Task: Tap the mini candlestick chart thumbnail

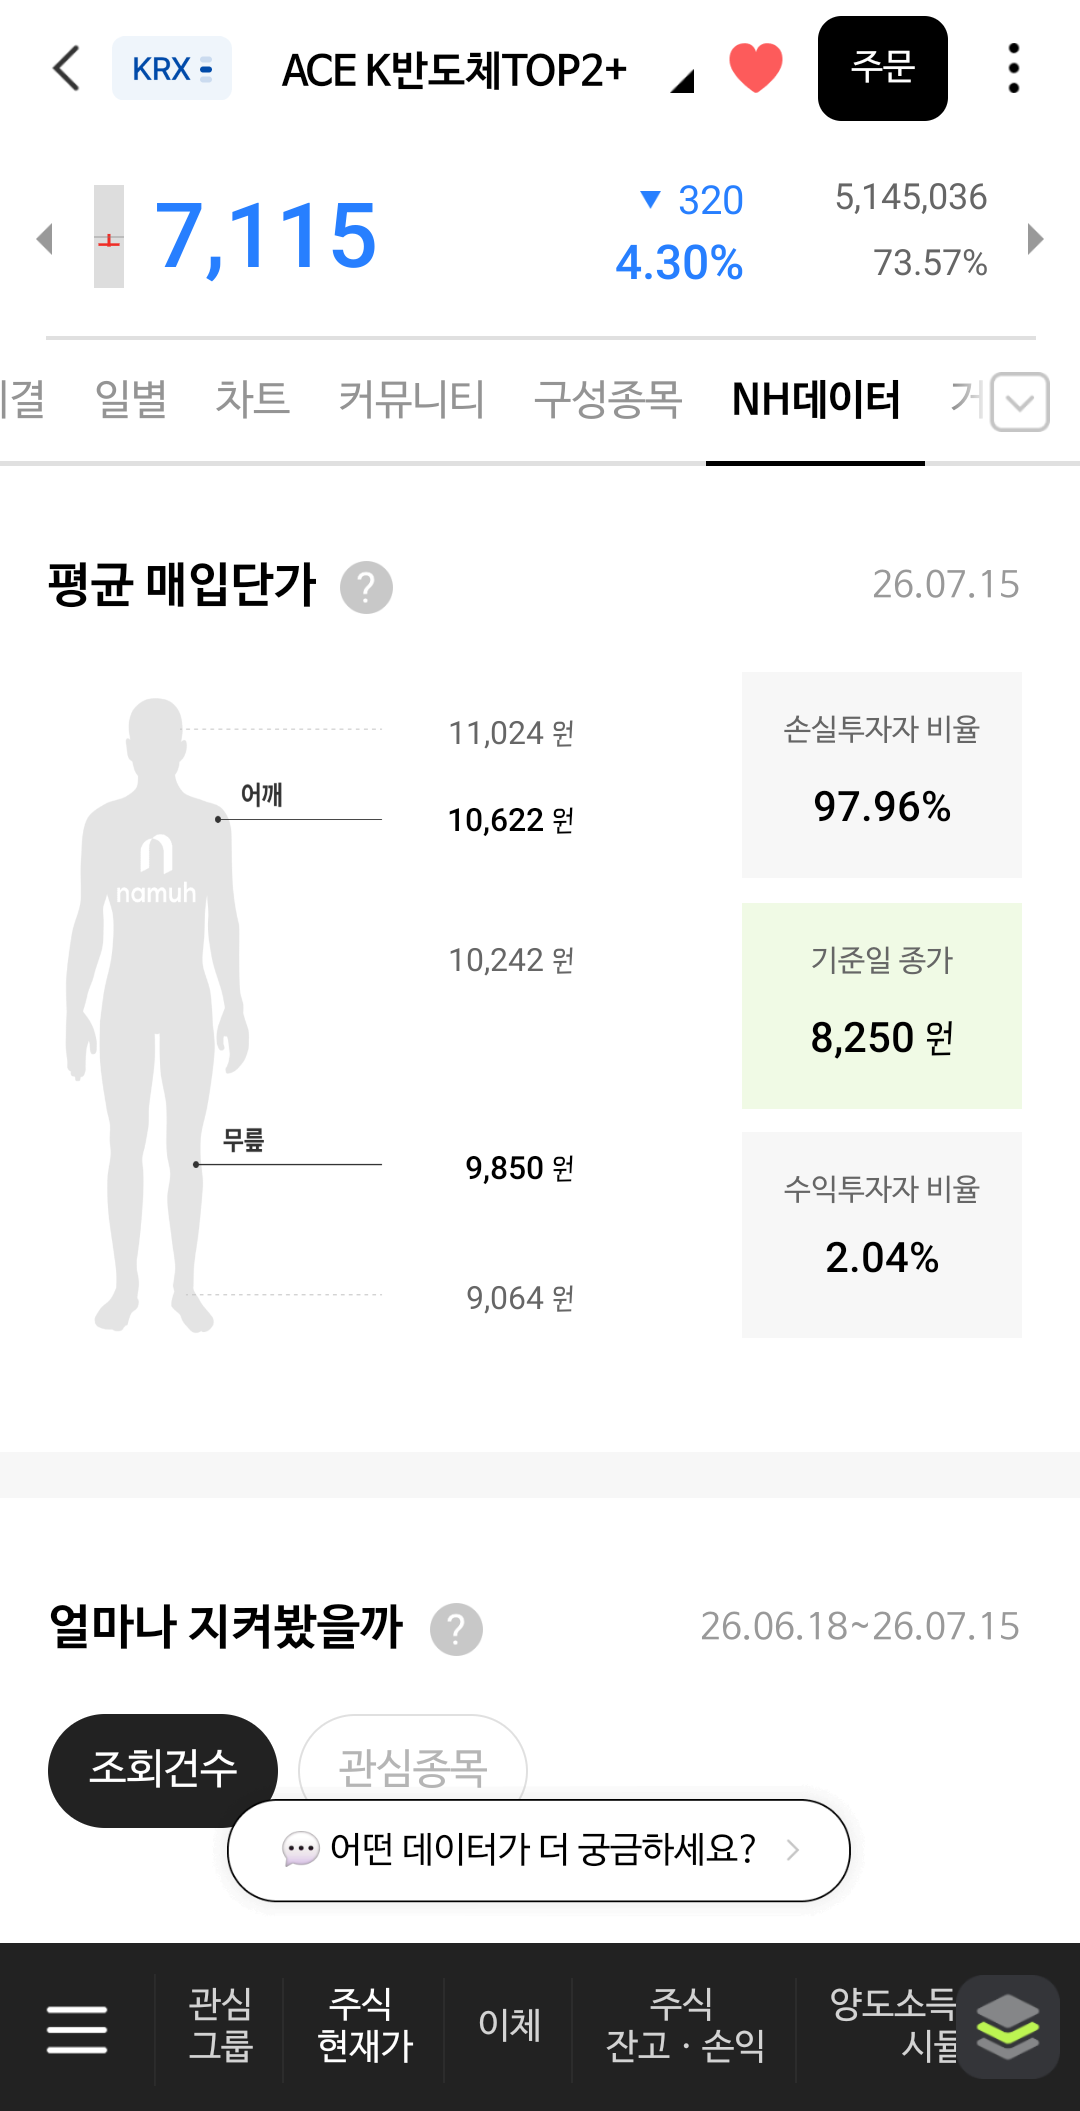Action: 109,237
